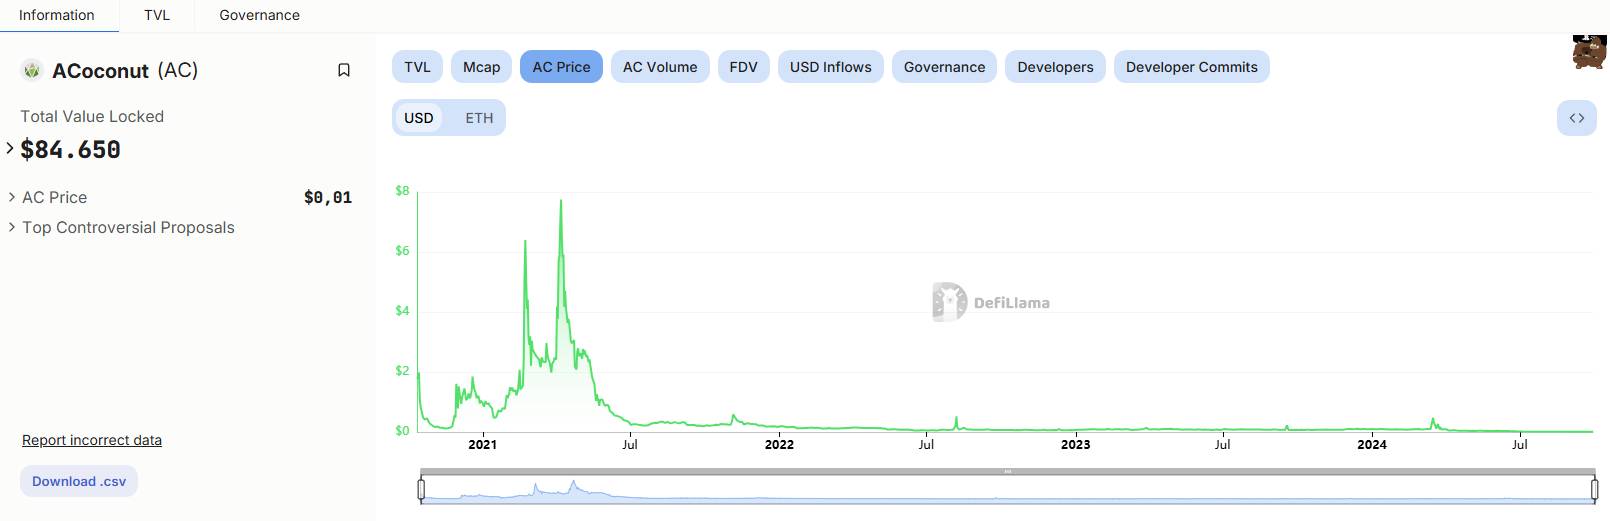Screen dimensions: 1610x521
Task: Open the Information tab
Action: click(x=57, y=15)
